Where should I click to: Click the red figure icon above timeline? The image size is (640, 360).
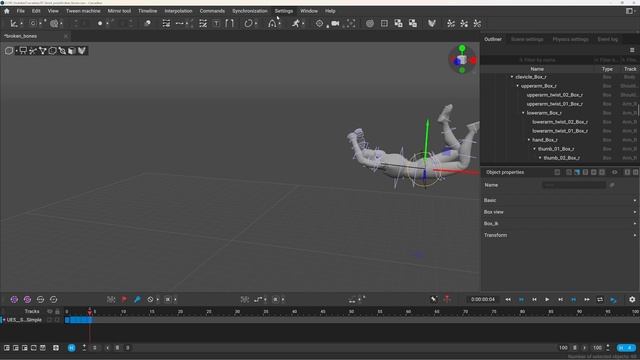tap(447, 300)
